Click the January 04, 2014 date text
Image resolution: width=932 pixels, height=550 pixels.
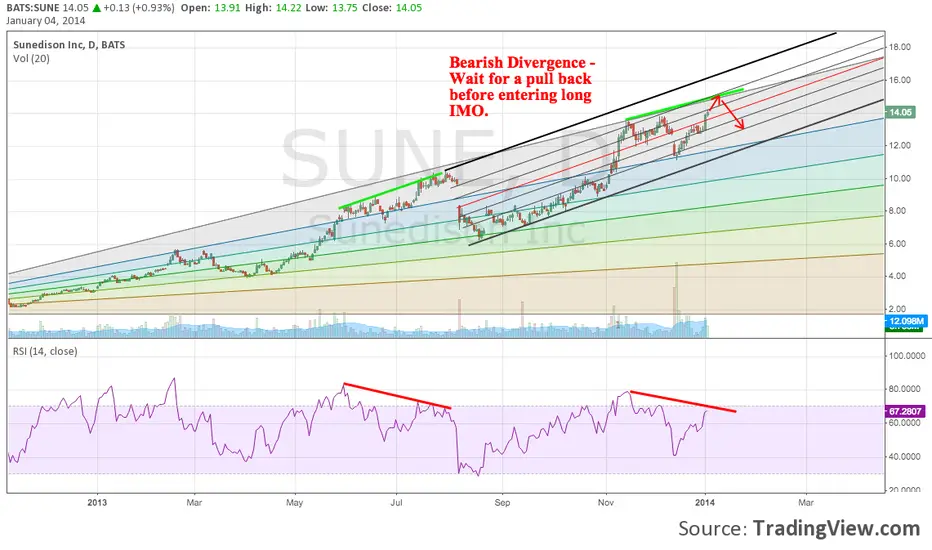coord(47,22)
